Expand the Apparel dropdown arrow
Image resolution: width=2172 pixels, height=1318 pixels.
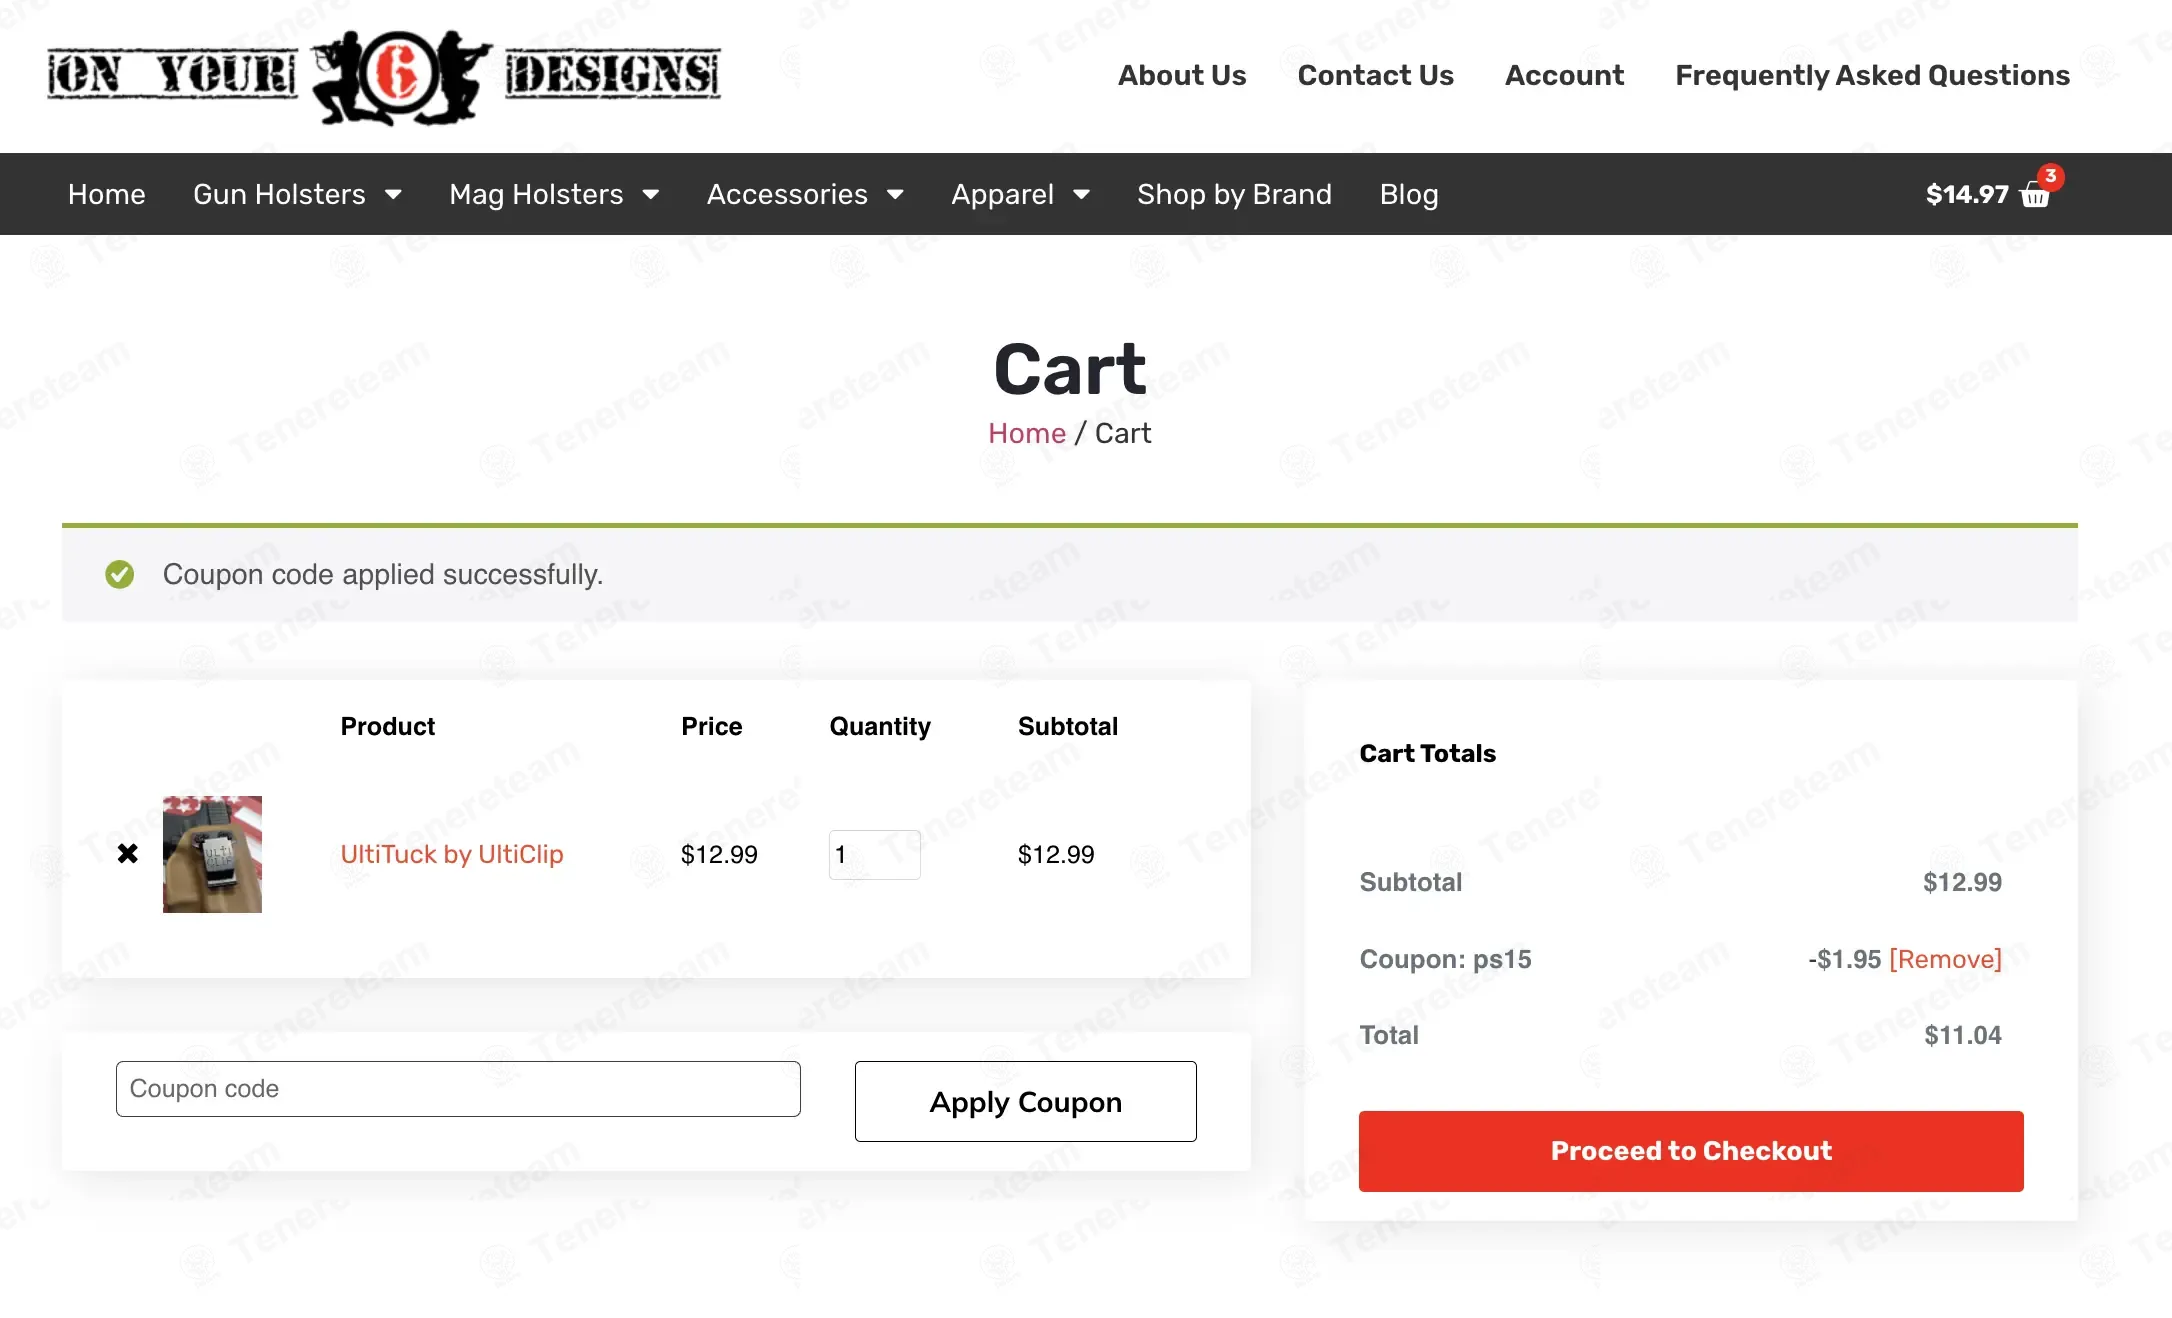(1082, 194)
